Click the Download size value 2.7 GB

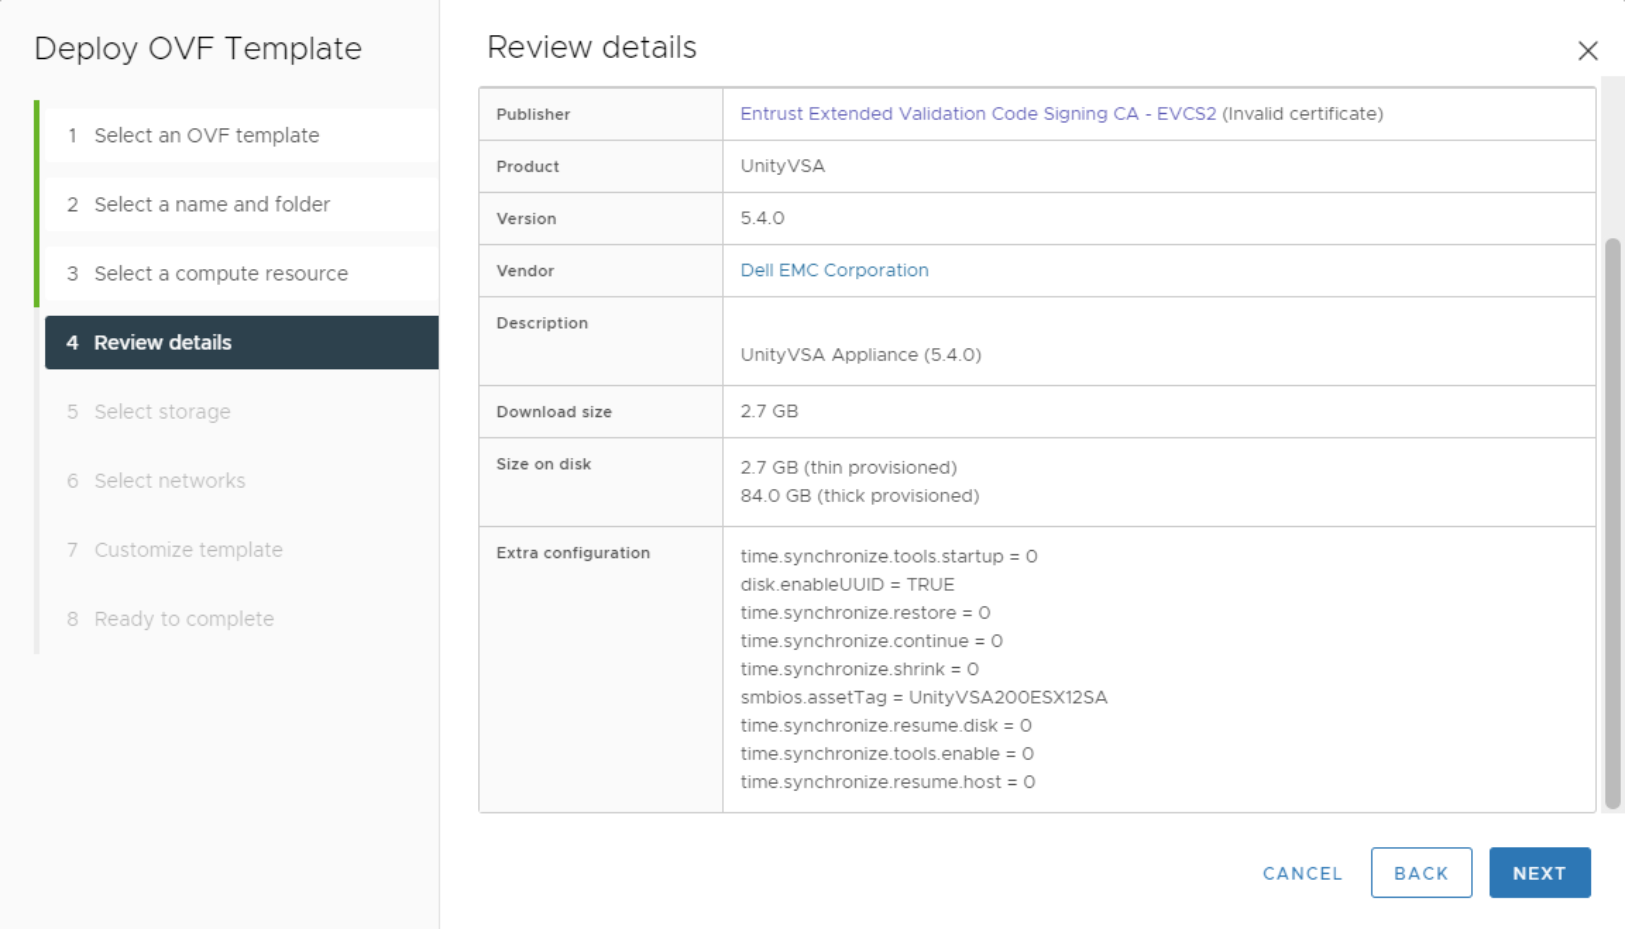(x=769, y=411)
